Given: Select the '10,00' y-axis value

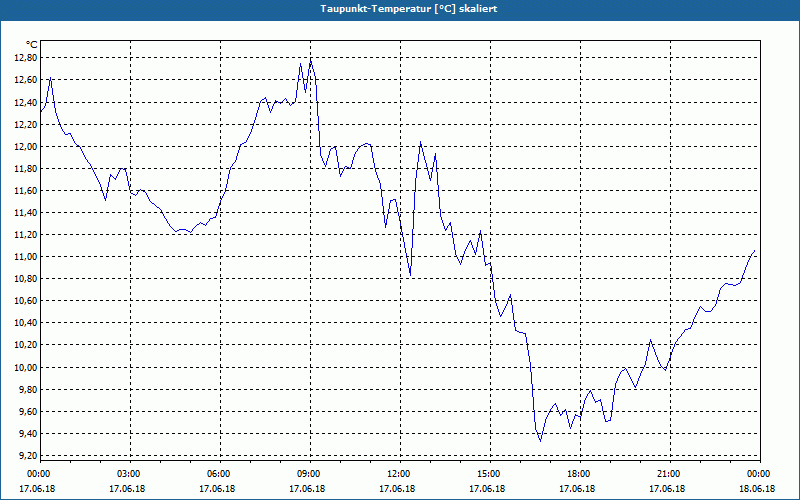Looking at the screenshot, I should tap(27, 367).
